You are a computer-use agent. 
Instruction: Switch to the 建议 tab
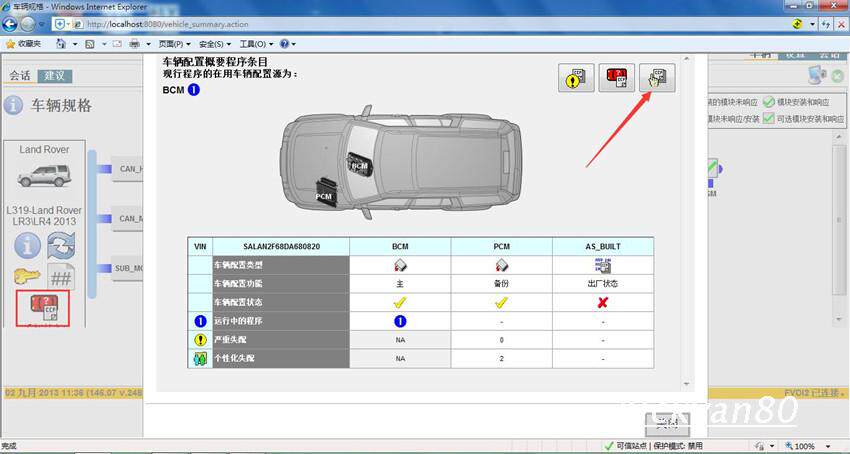[x=55, y=76]
